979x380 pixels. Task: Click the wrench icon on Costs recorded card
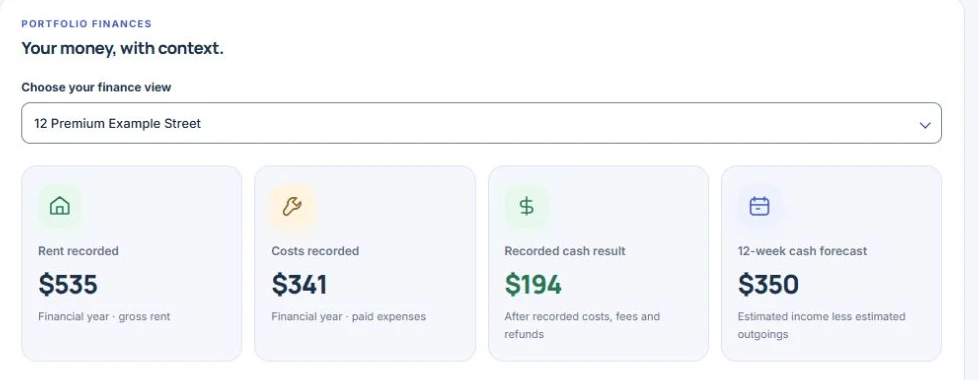coord(292,206)
